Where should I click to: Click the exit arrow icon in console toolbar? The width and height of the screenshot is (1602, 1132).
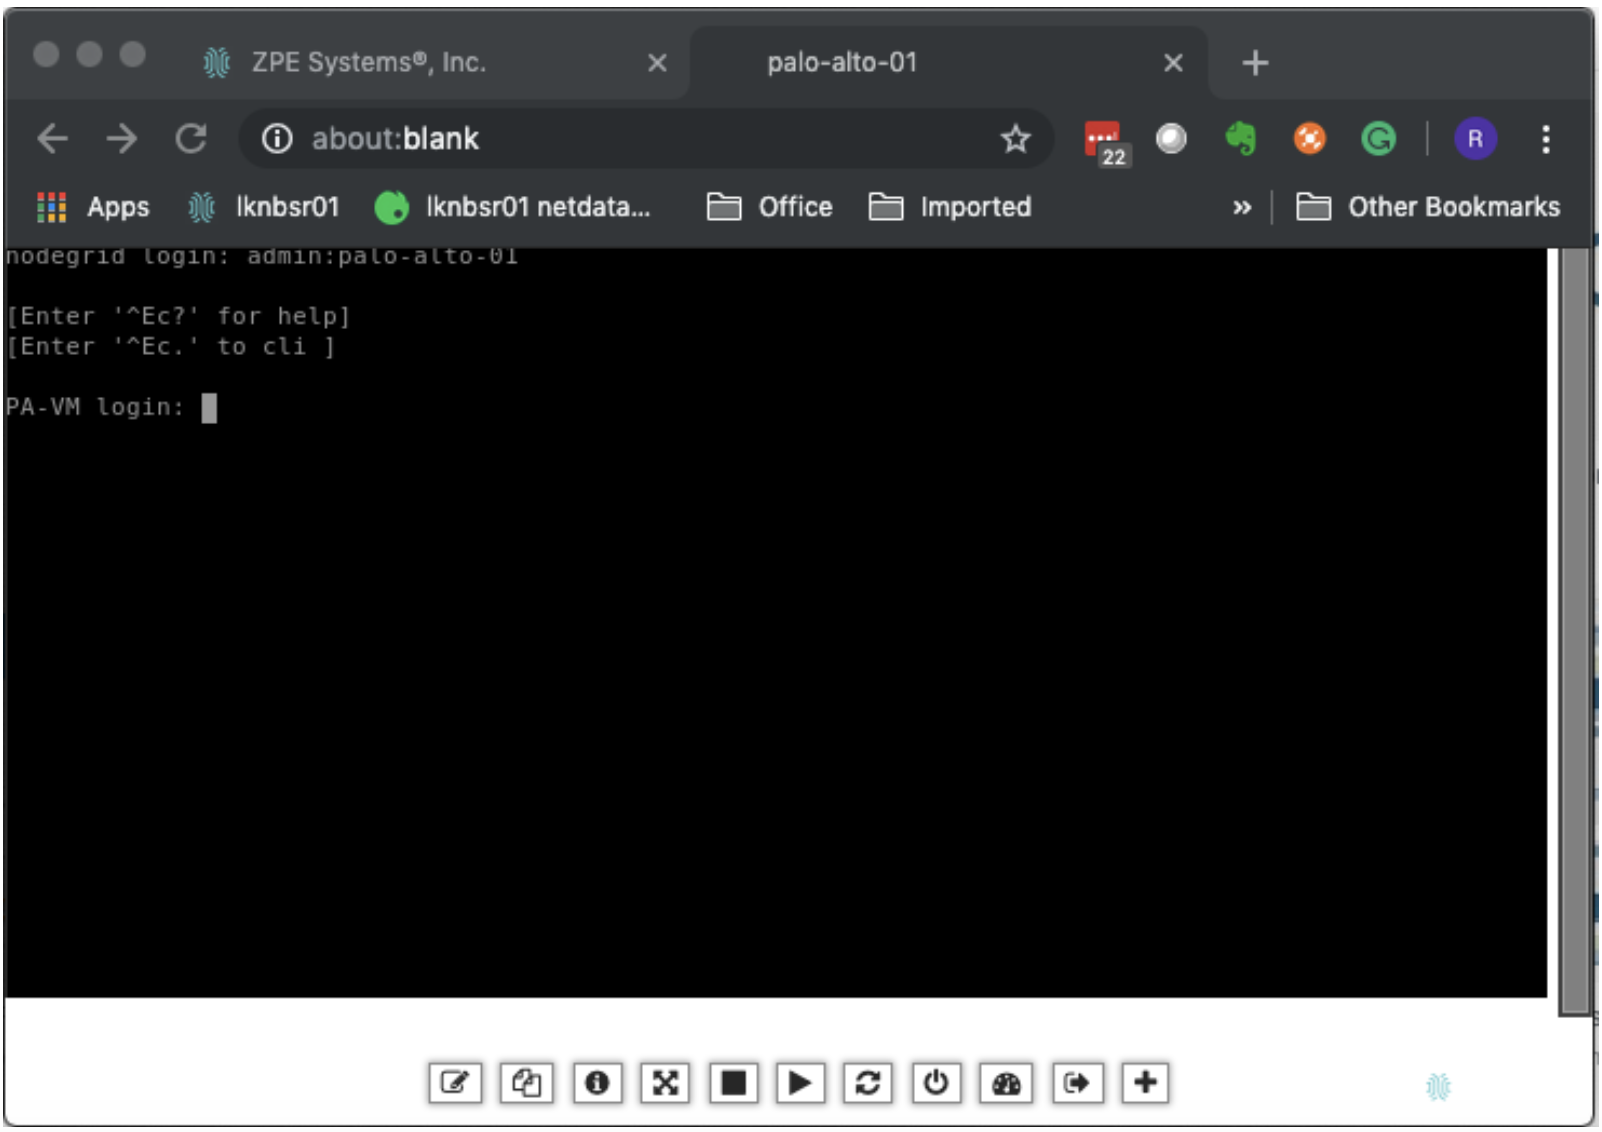[1077, 1083]
